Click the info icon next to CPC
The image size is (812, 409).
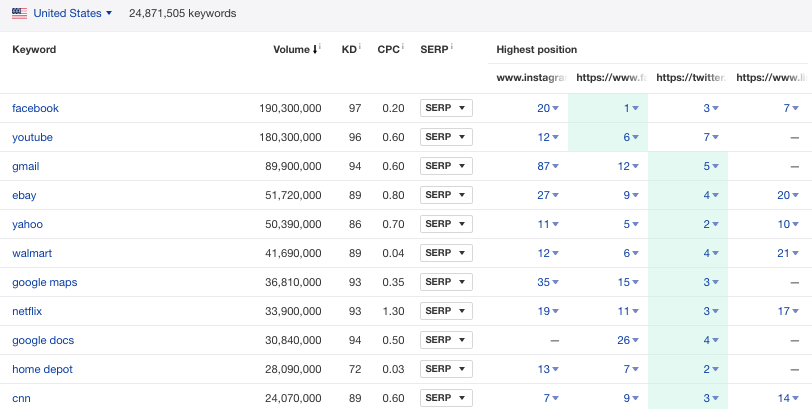(402, 47)
